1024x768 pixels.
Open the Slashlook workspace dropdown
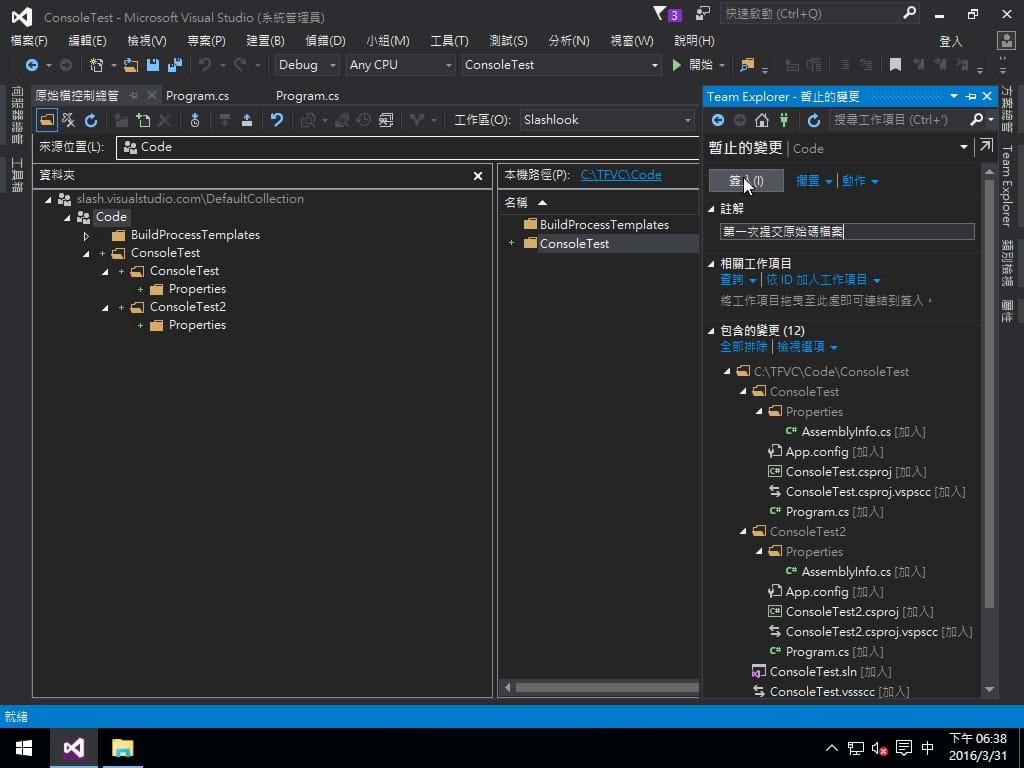click(x=688, y=120)
